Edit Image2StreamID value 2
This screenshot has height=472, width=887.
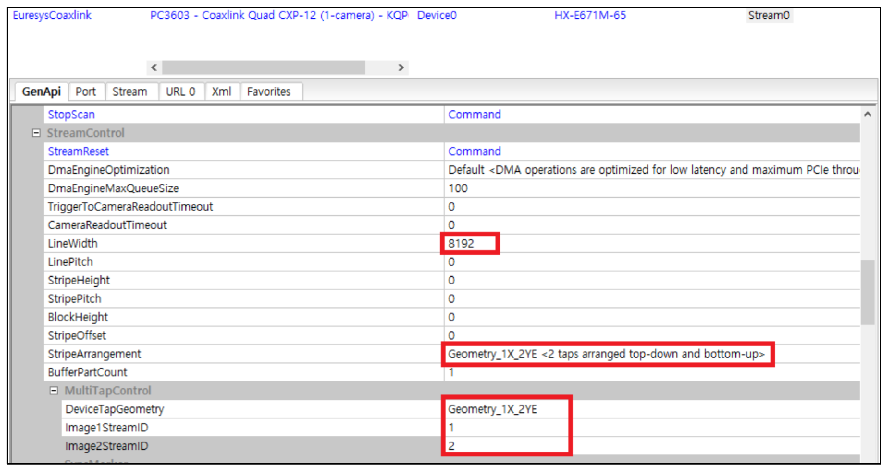point(652,446)
